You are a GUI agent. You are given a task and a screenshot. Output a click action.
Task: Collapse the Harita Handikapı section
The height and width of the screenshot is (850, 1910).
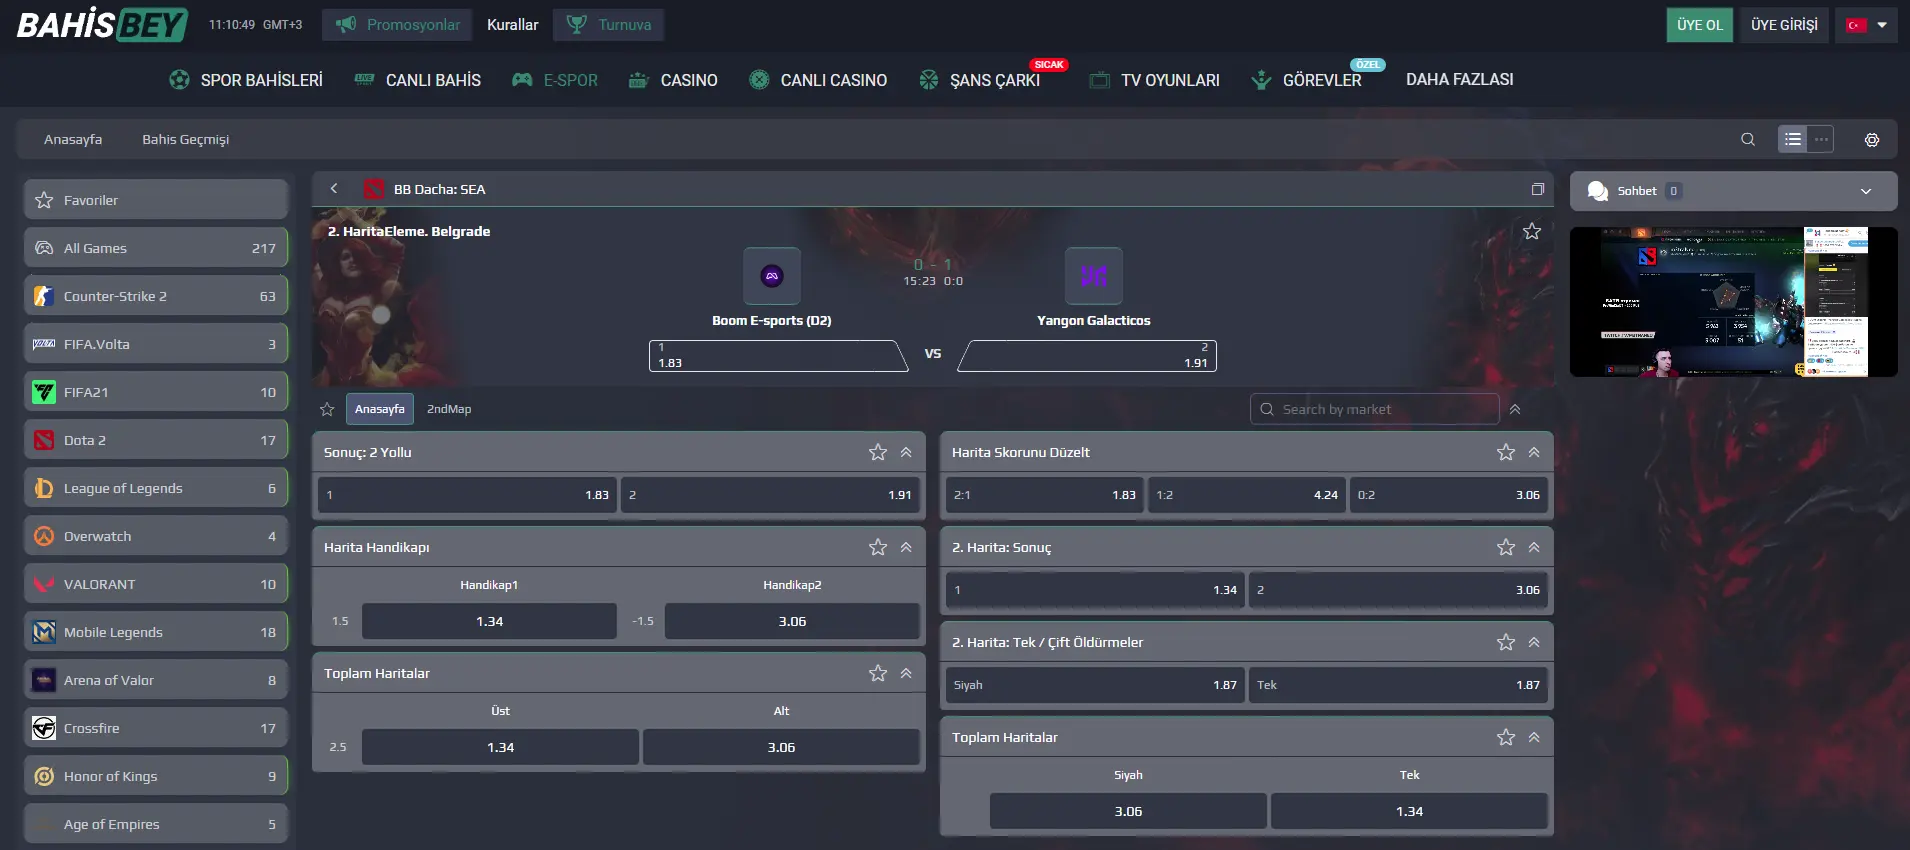tap(906, 547)
